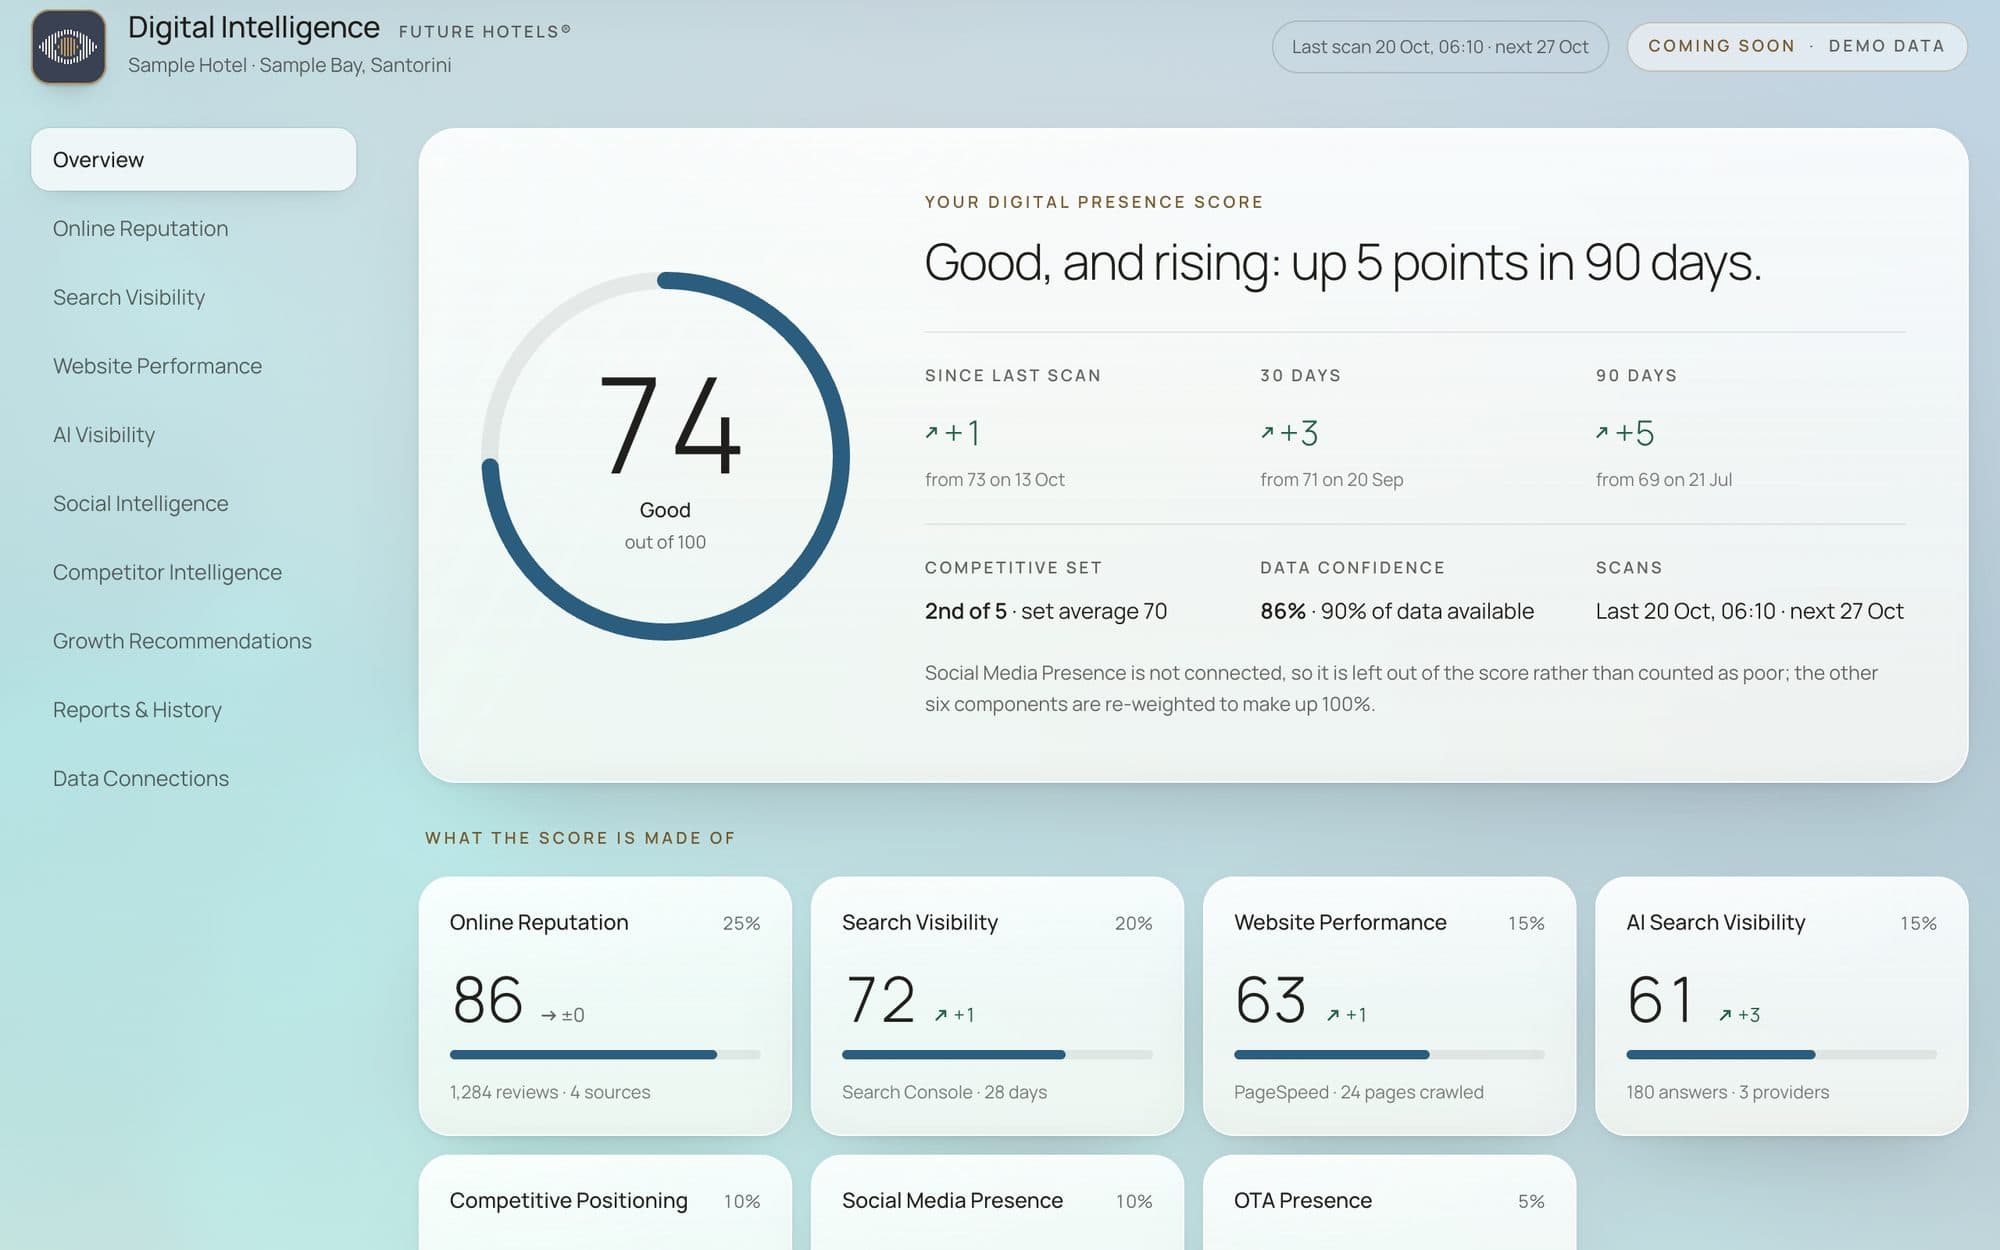Click the Last scan 20 Oct pill
2000x1250 pixels.
click(1440, 47)
